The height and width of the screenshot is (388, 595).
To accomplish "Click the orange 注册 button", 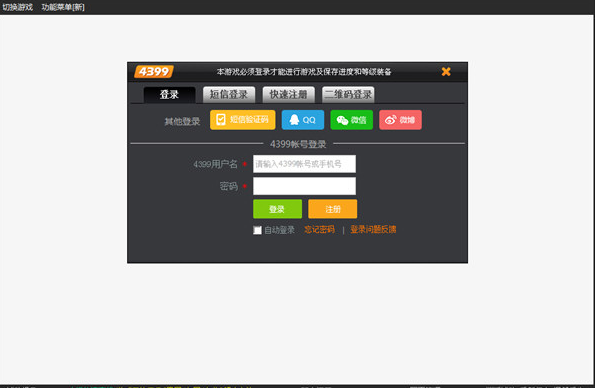I will (332, 209).
